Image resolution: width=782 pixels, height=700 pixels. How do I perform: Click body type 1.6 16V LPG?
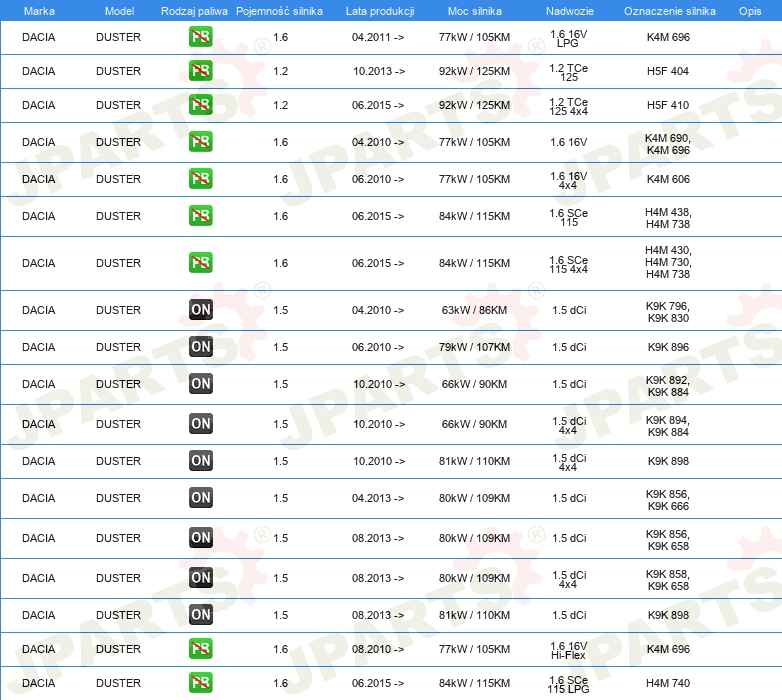[x=569, y=38]
